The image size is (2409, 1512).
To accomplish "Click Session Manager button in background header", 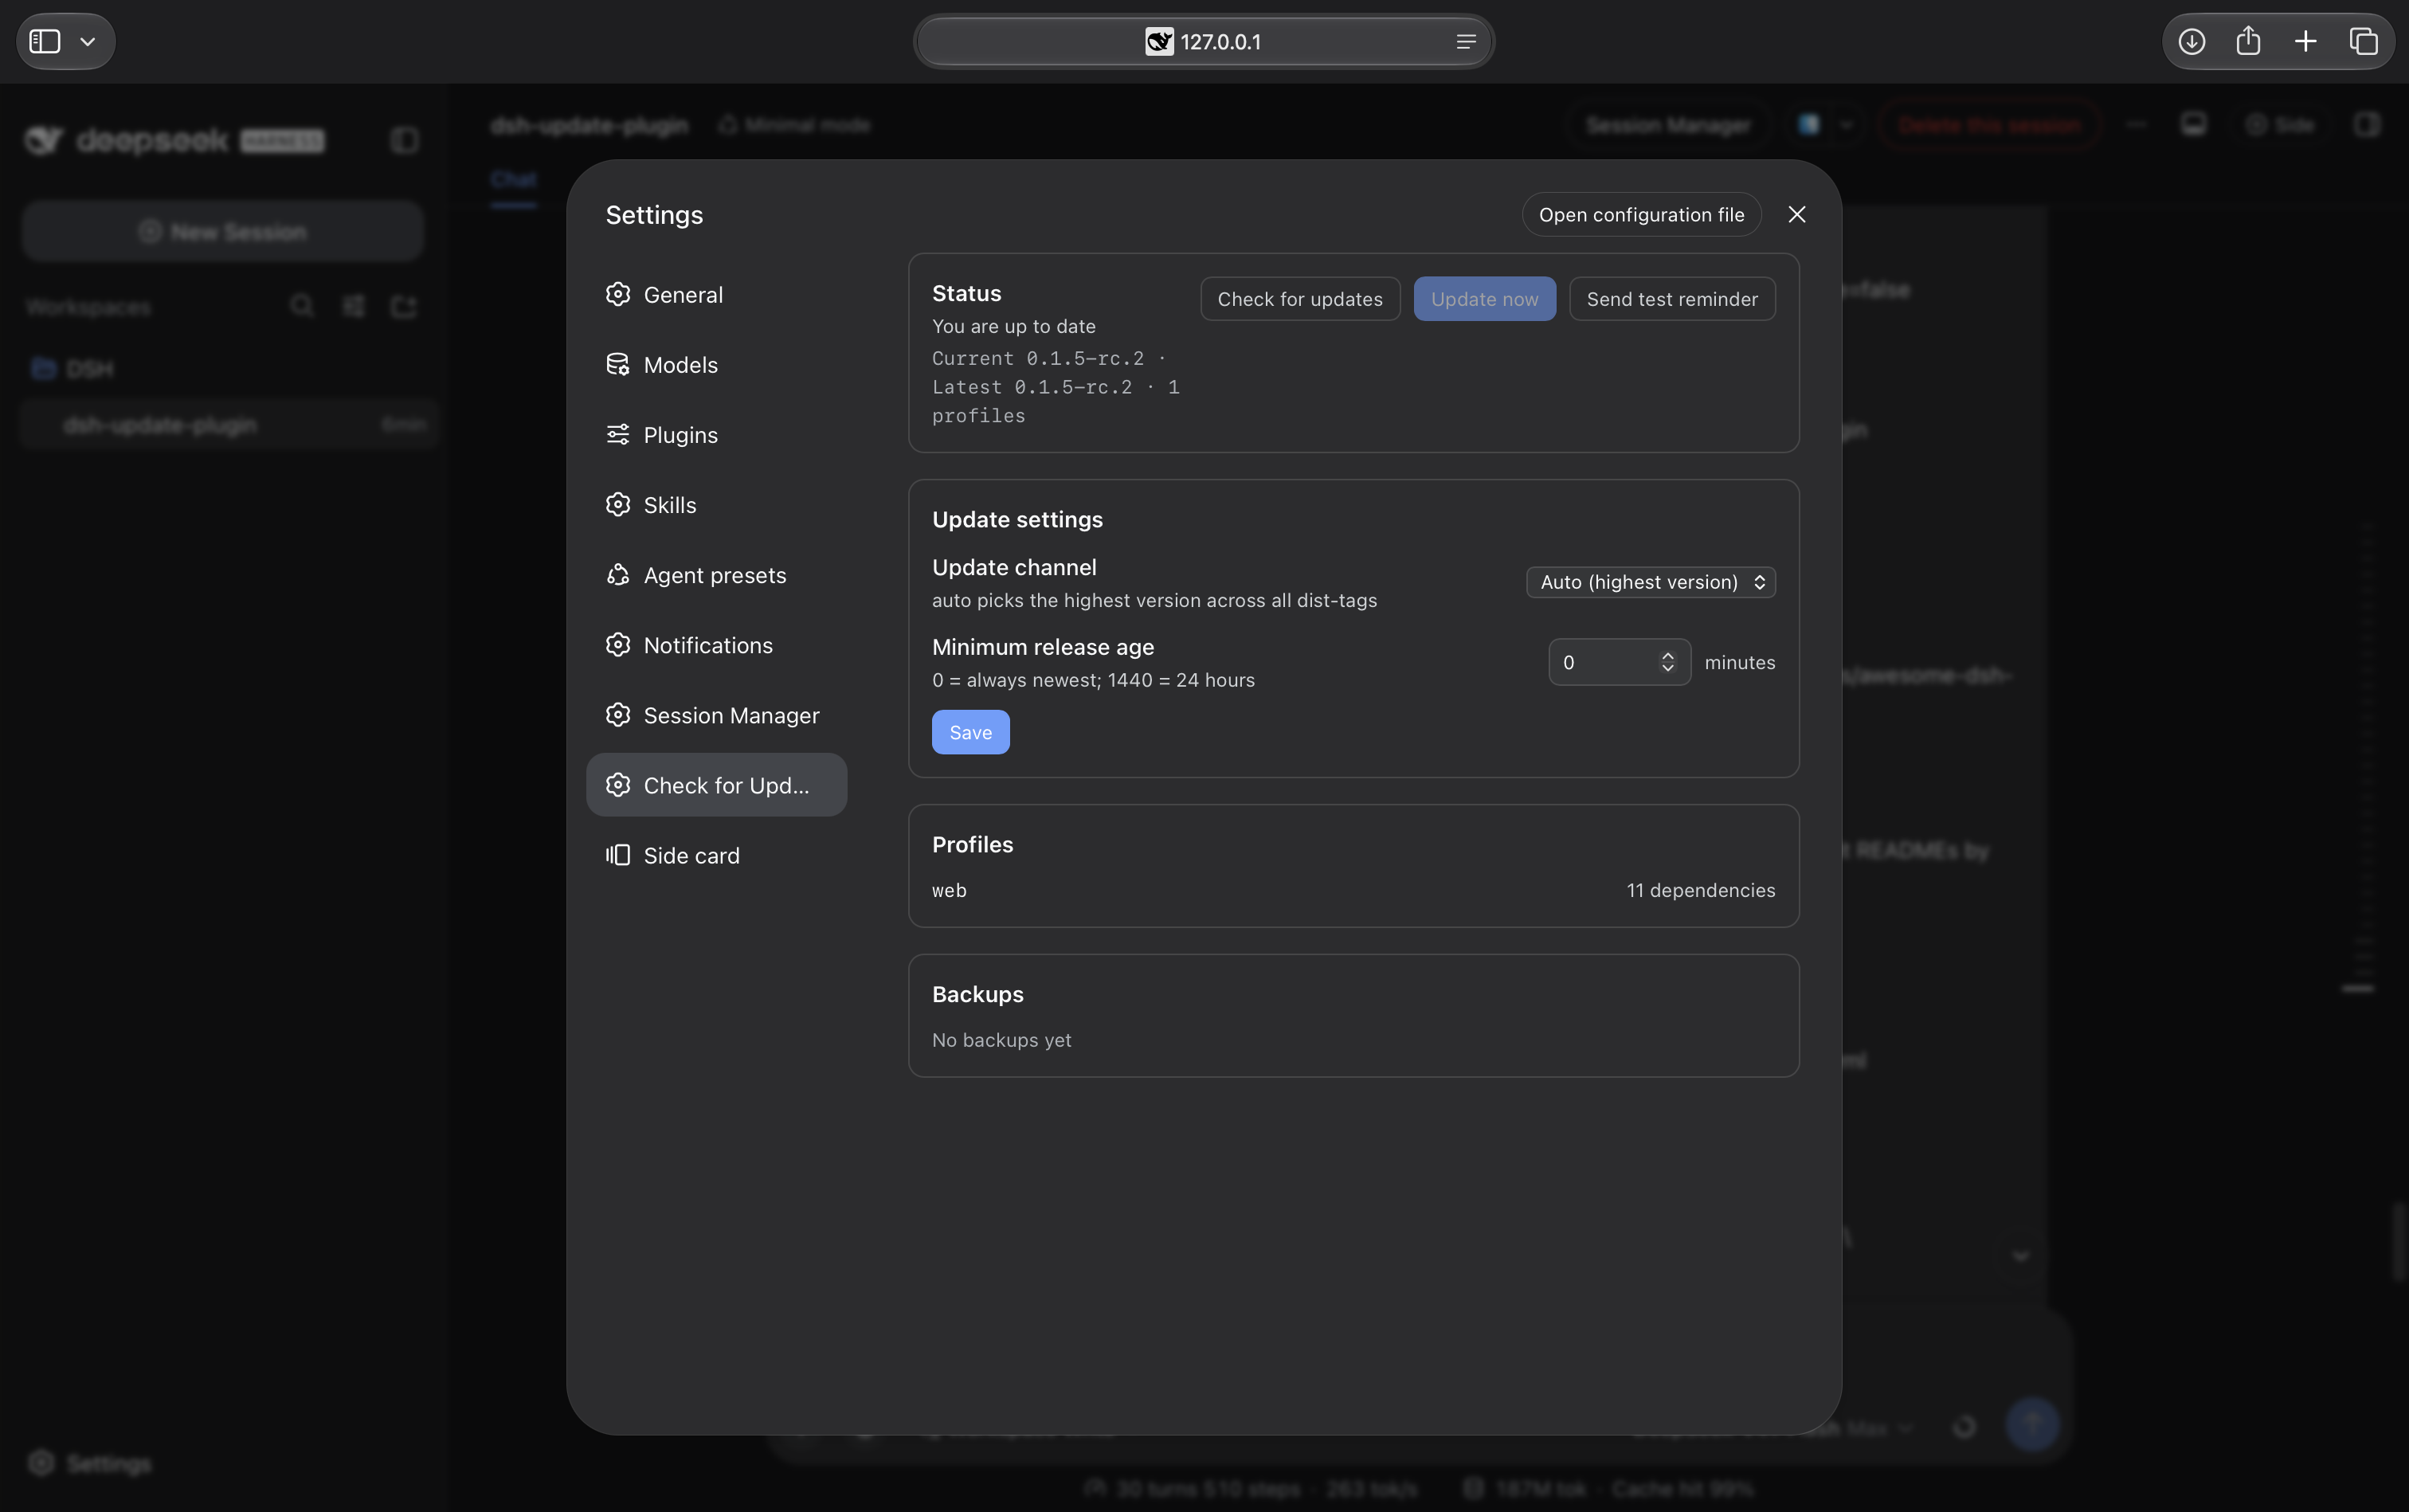I will [1668, 124].
